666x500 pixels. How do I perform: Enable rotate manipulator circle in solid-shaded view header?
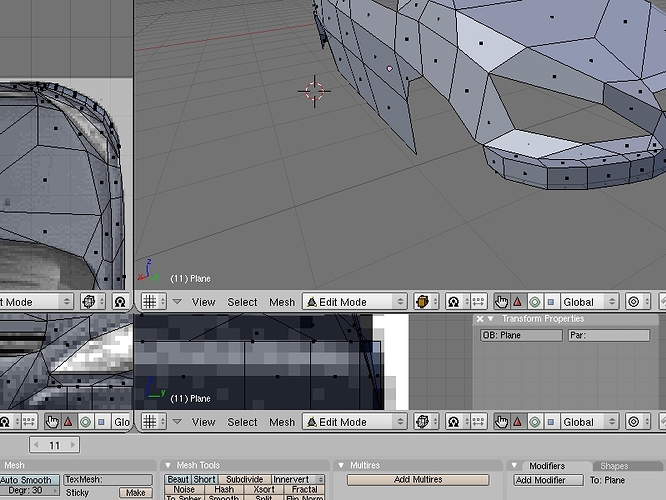tap(534, 302)
